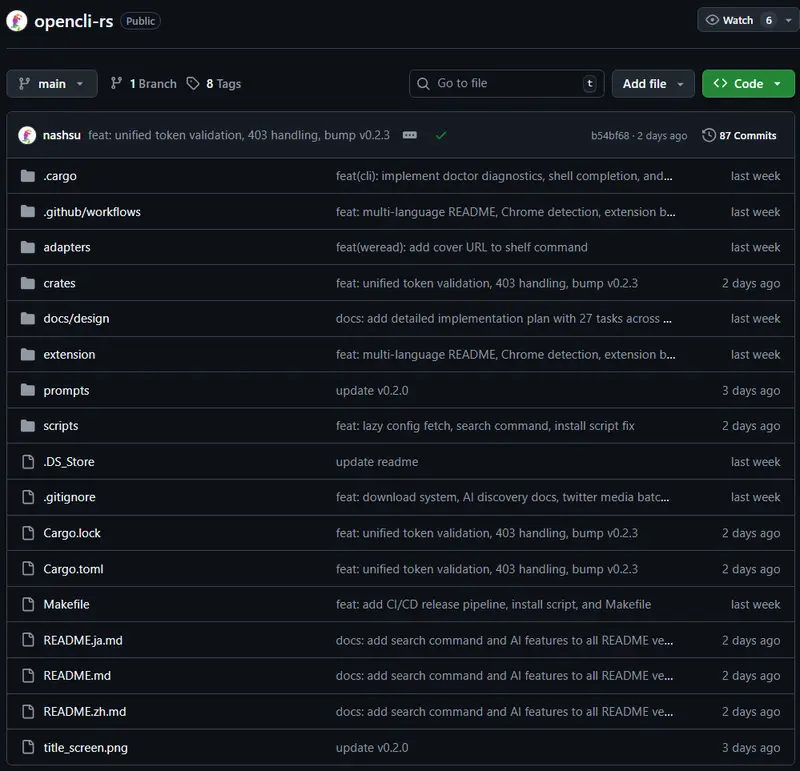Open the main branch selector
Screen dimensions: 800x771
point(51,84)
